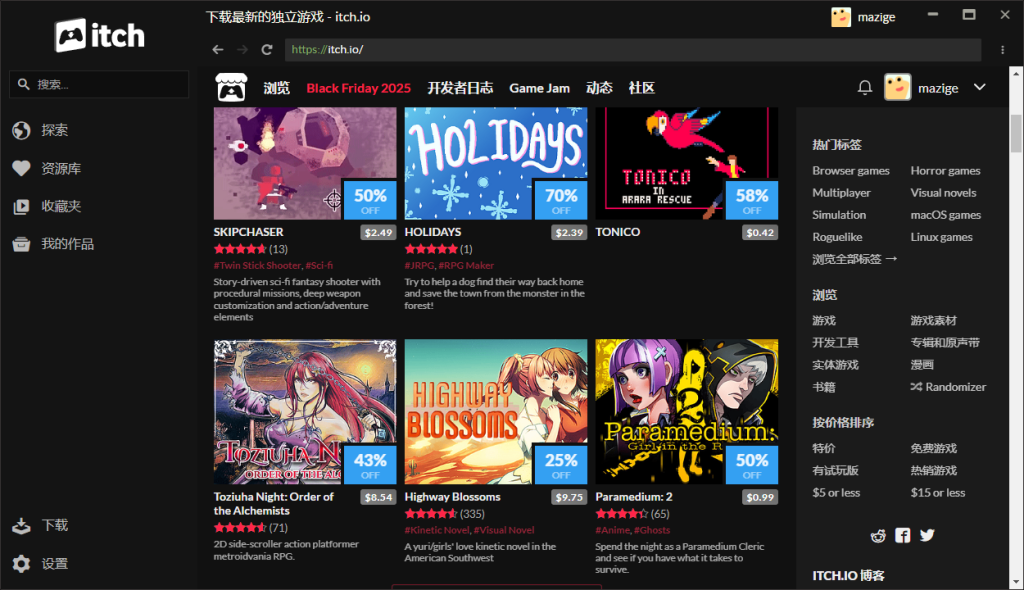Open 设置 in the sidebar
The image size is (1024, 590).
tap(55, 564)
